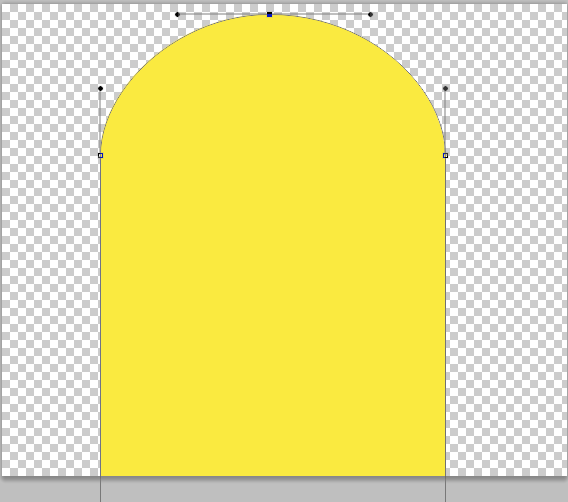This screenshot has height=502, width=568.
Task: Grab the left anchor's upper direction handle
Action: (100, 88)
